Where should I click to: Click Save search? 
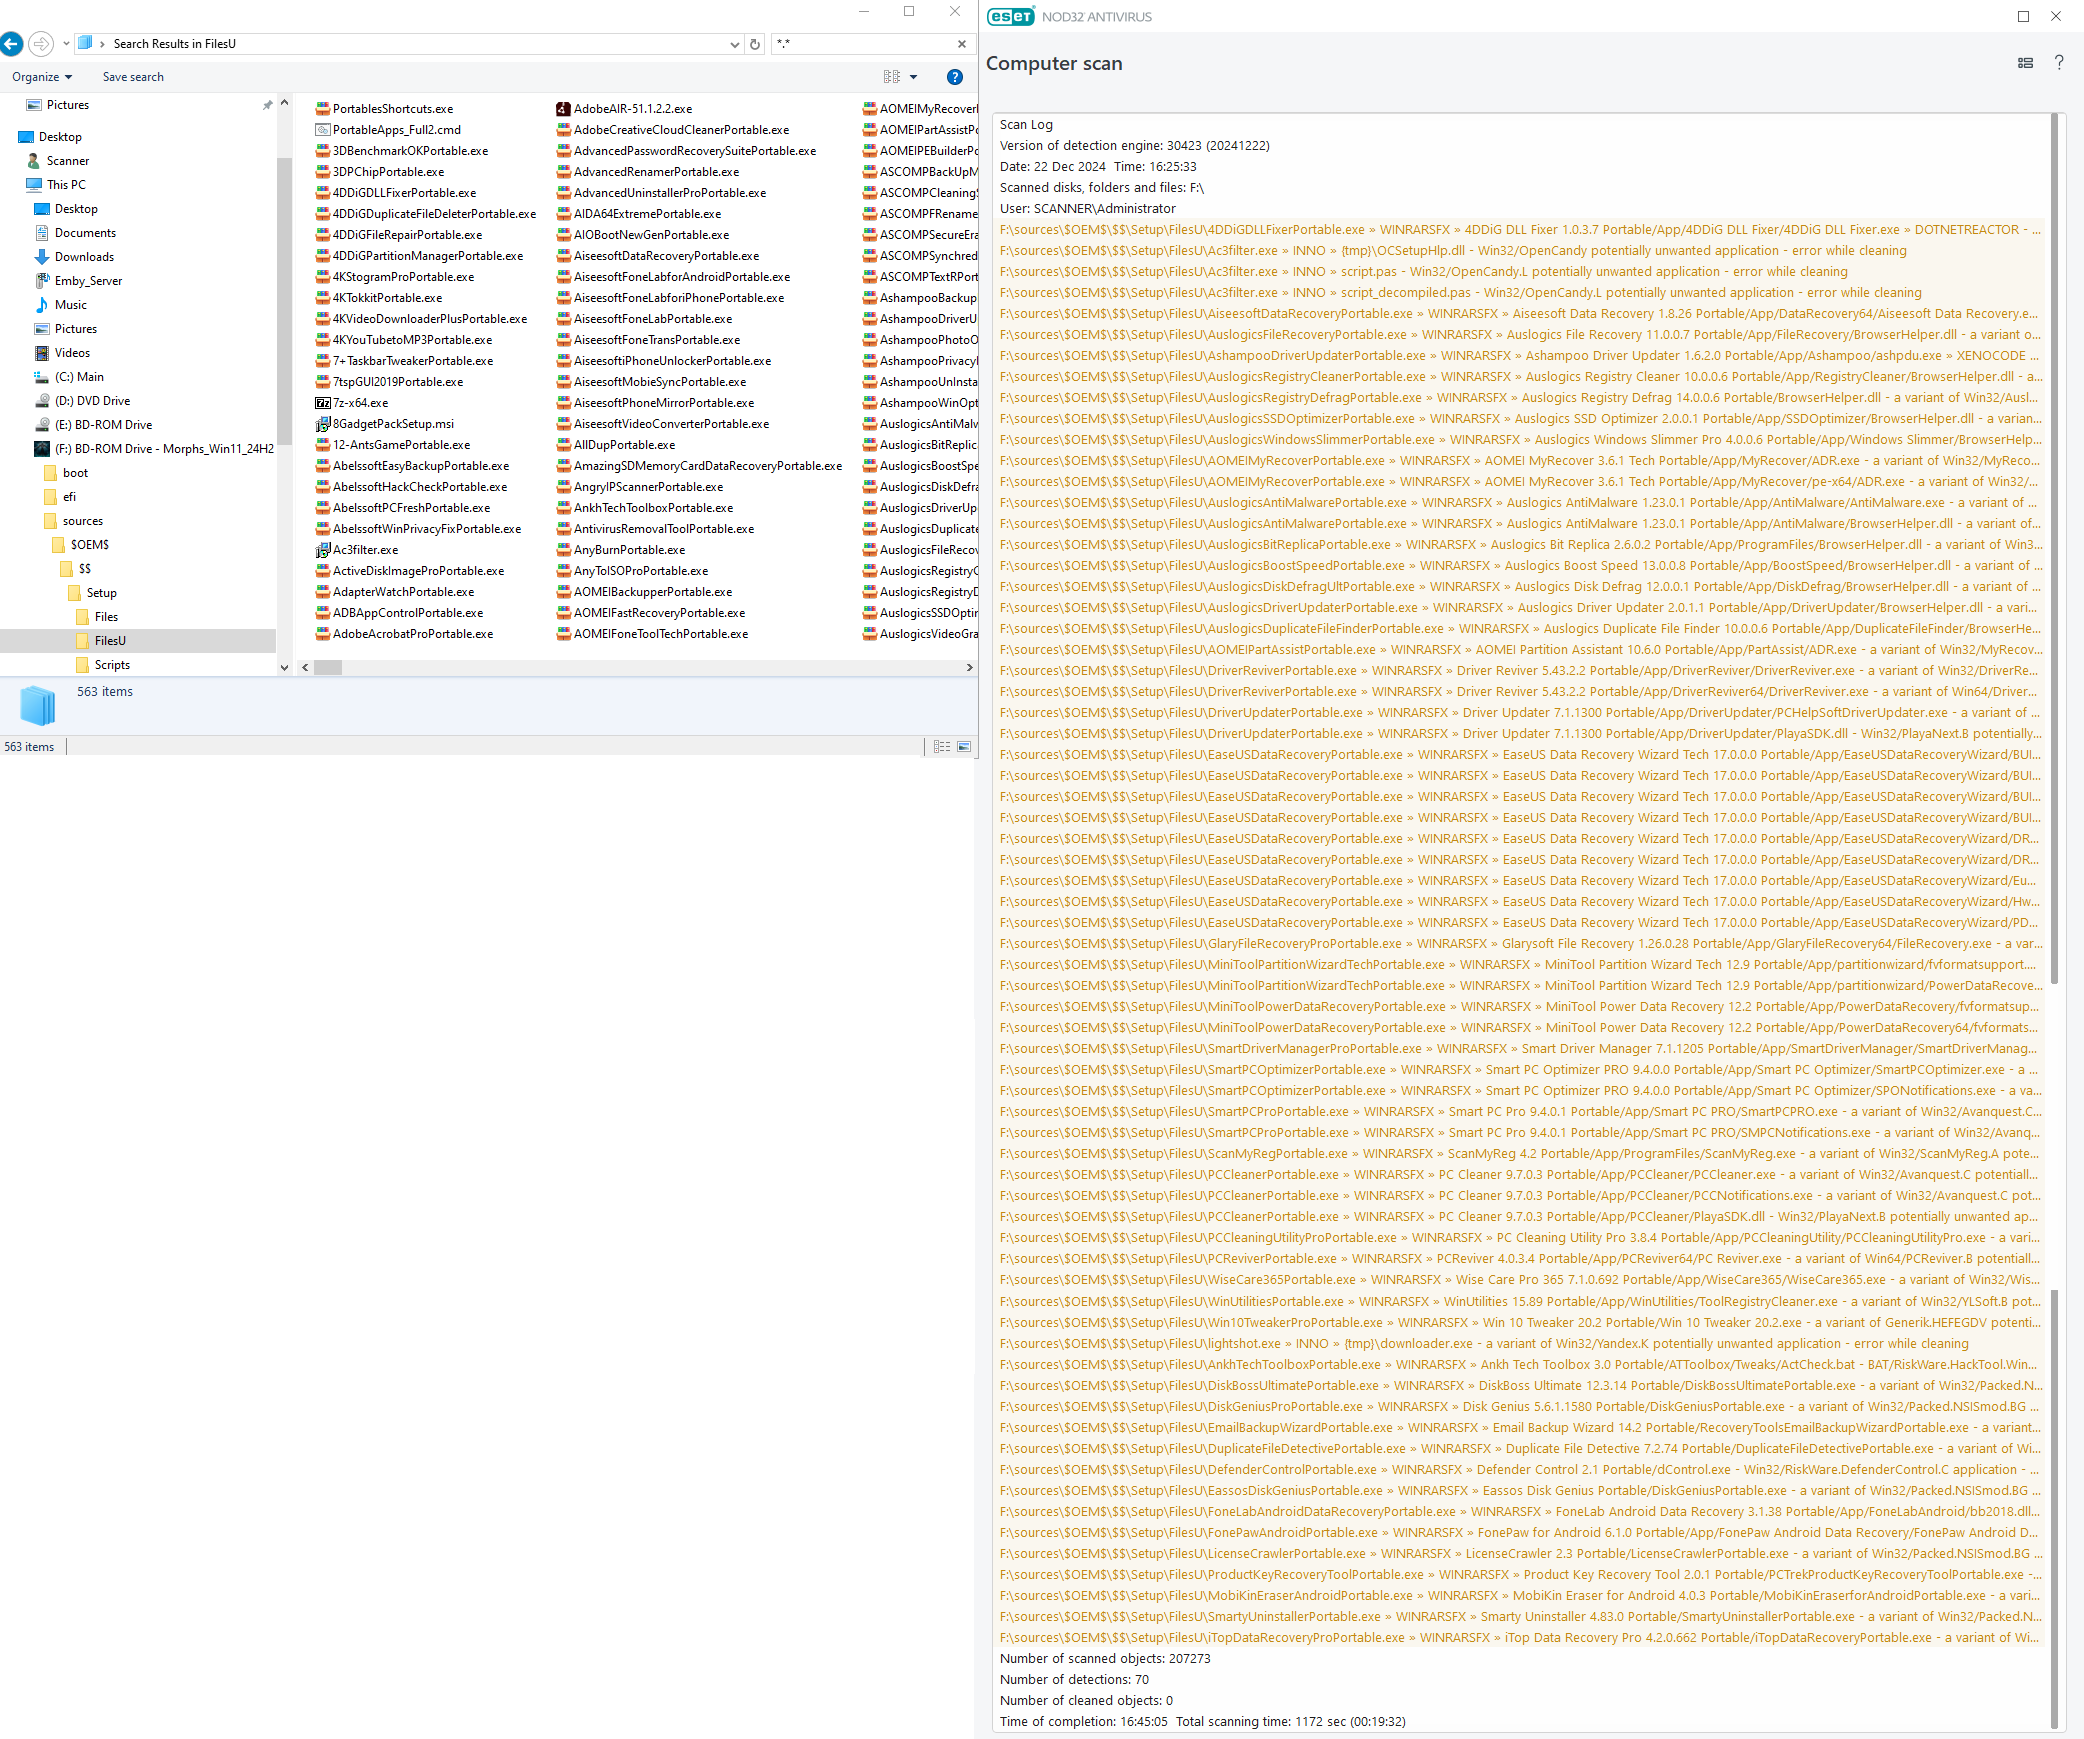click(x=133, y=77)
